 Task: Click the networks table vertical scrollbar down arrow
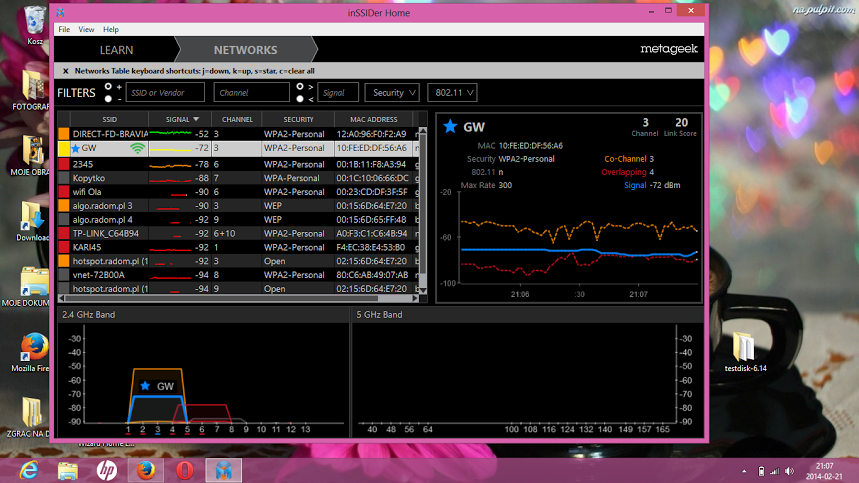click(423, 290)
